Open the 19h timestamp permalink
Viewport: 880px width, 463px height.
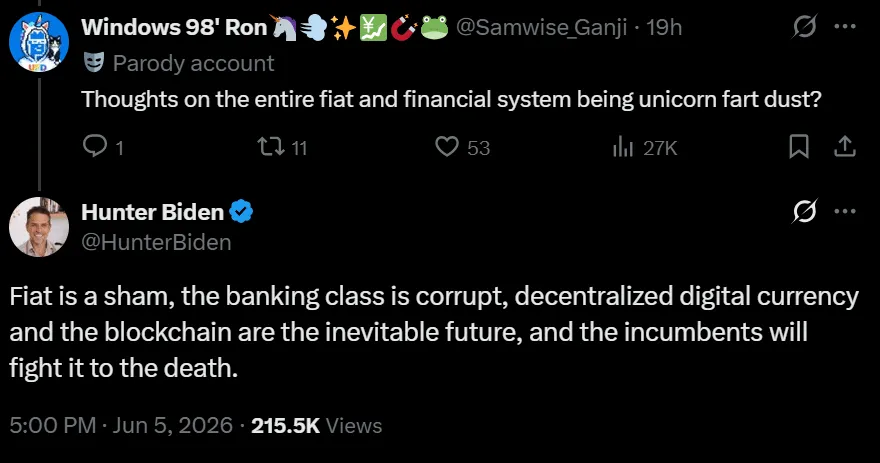(x=664, y=27)
